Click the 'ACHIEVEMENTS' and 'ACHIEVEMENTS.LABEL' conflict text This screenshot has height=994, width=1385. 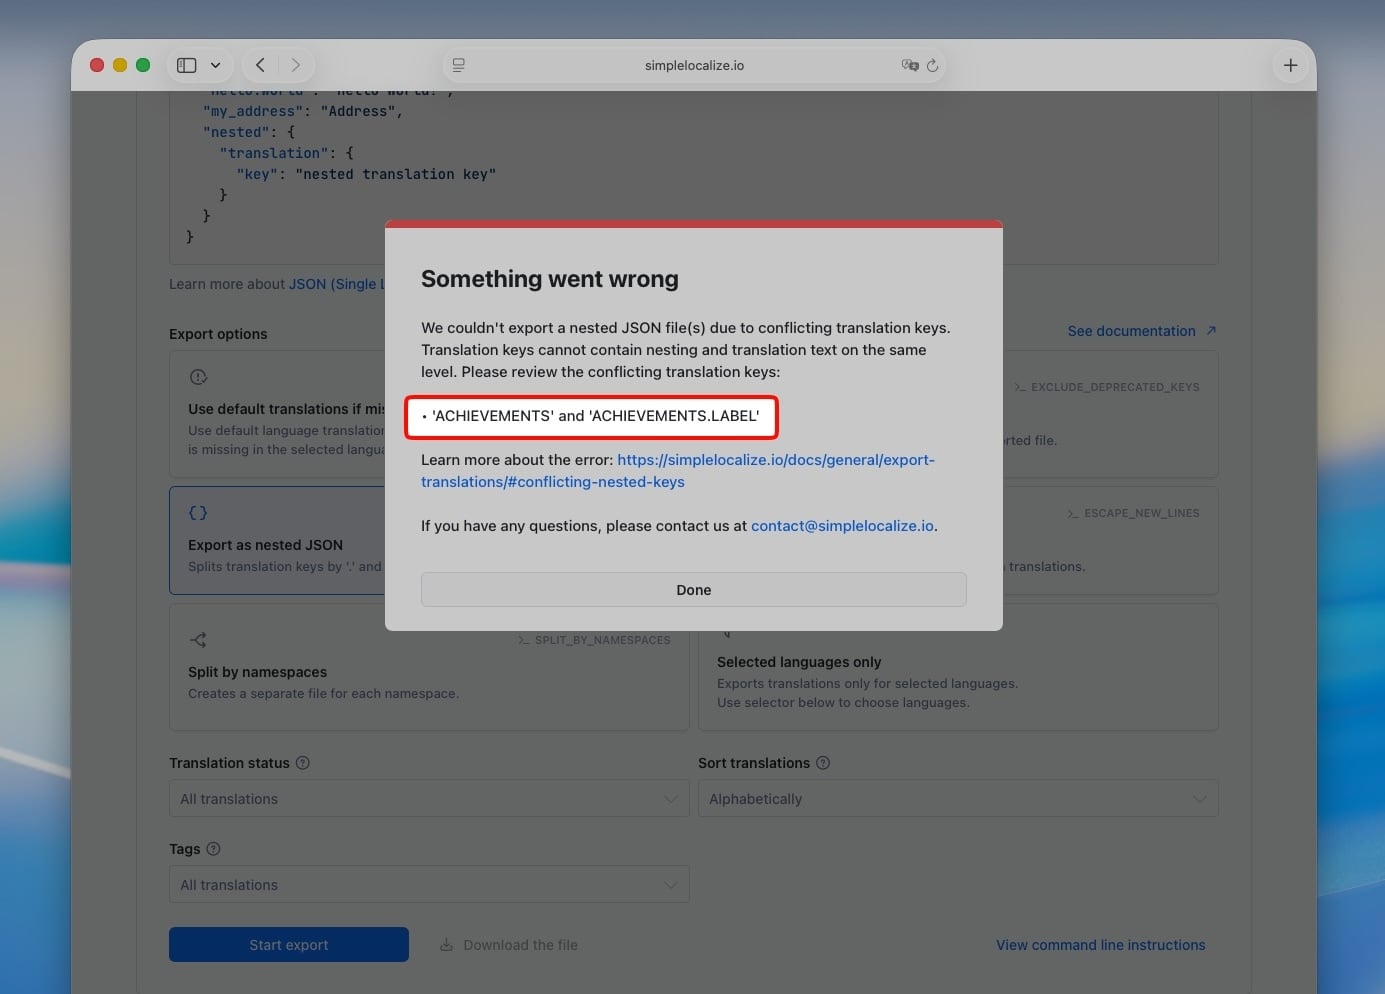click(x=595, y=416)
